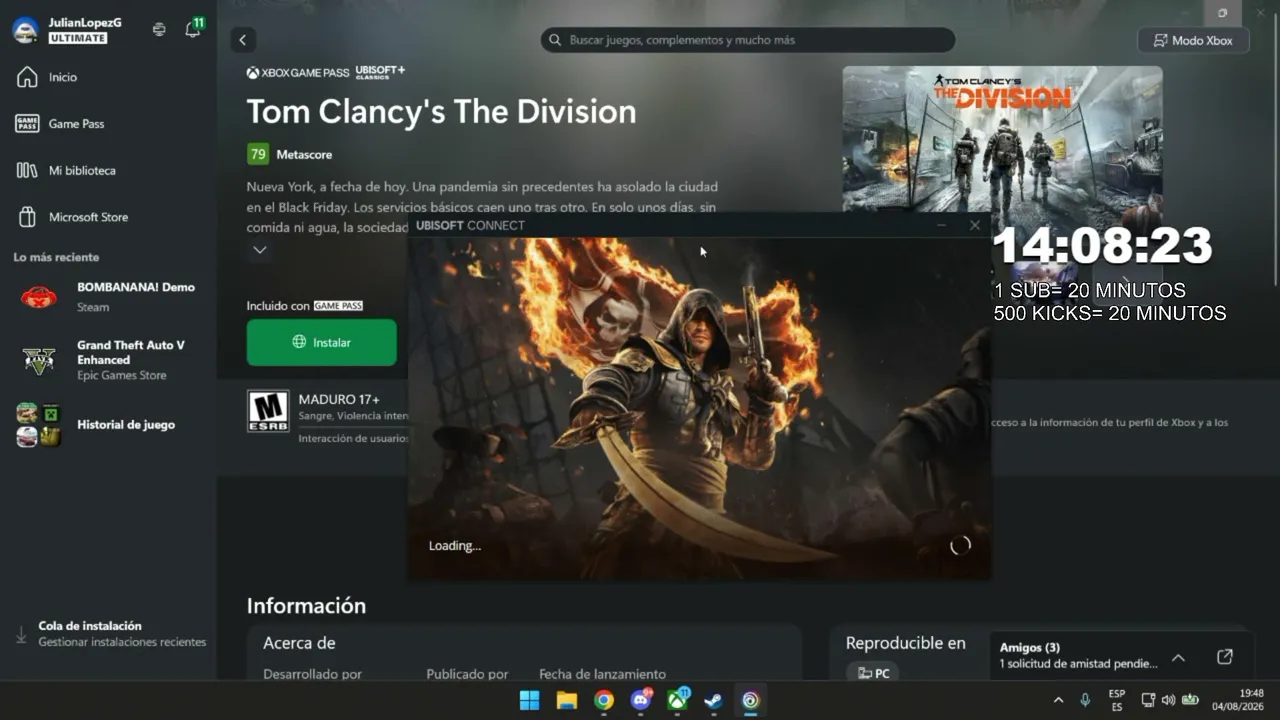The height and width of the screenshot is (720, 1280).
Task: Open the Windows Start menu
Action: (x=530, y=700)
